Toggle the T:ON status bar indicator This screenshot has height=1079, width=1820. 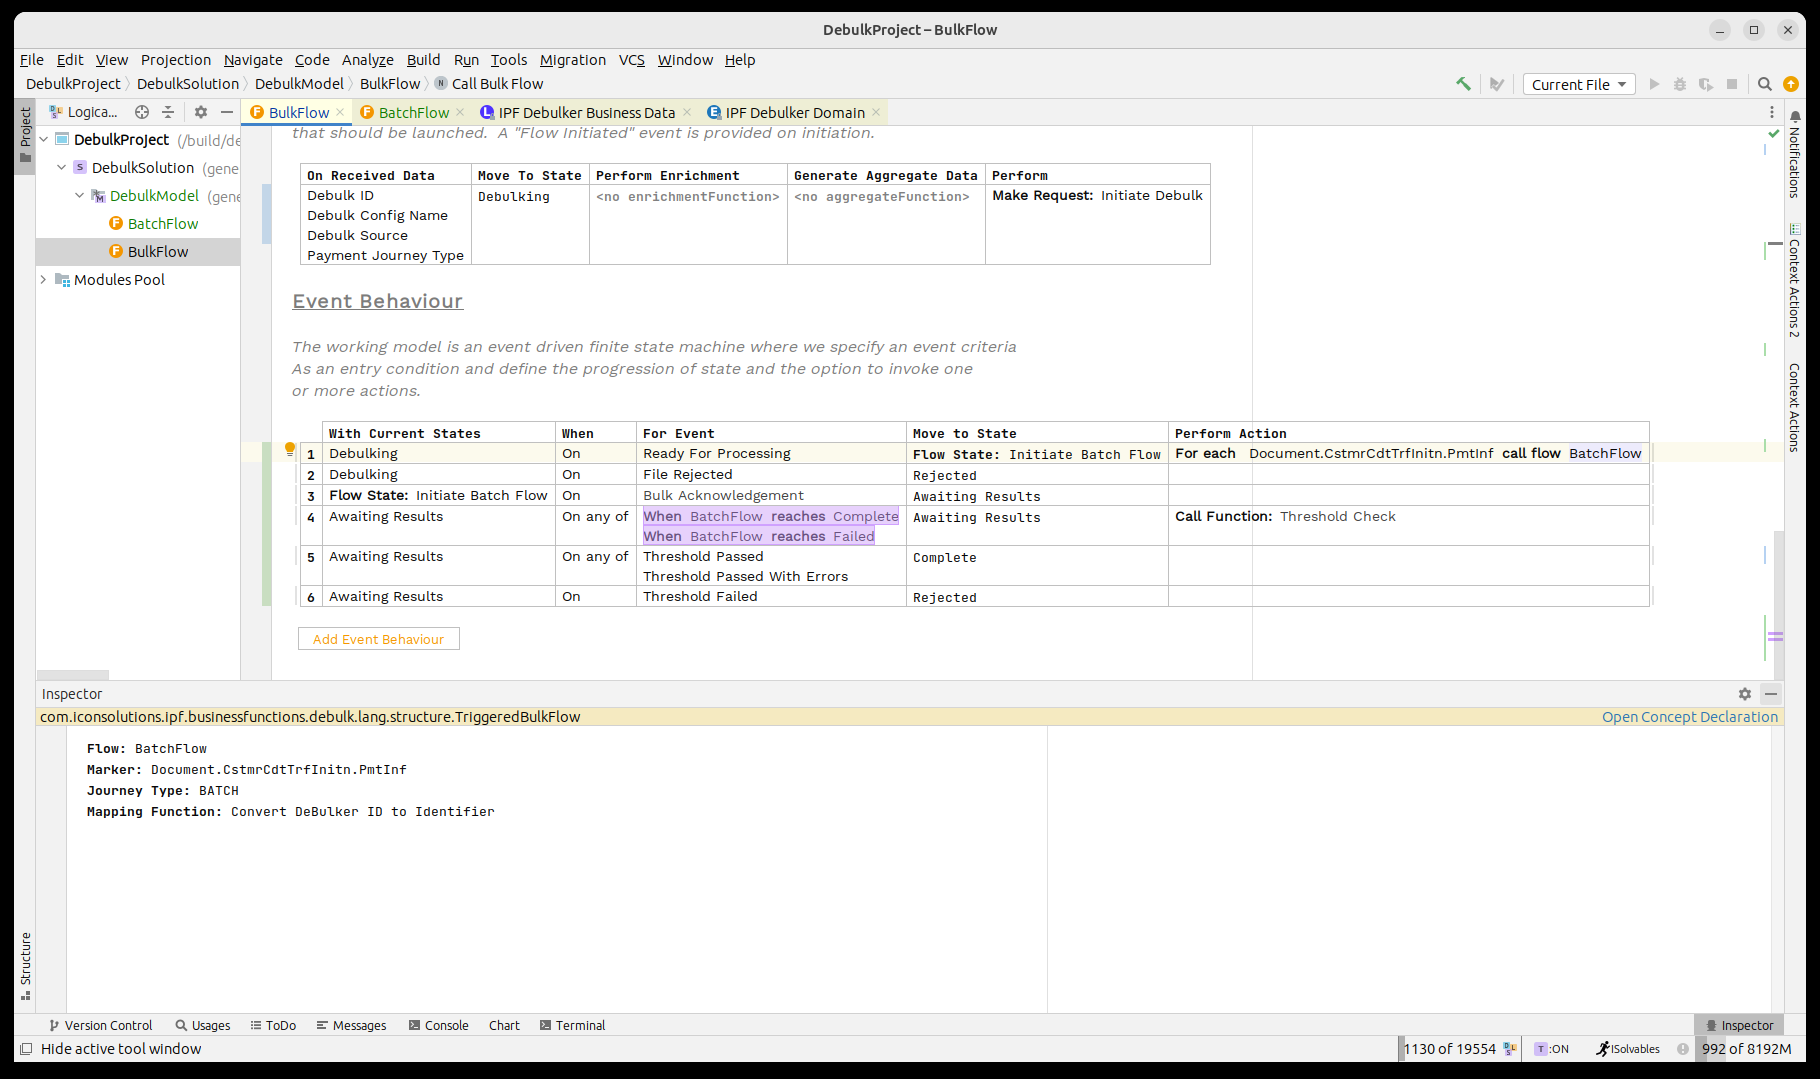[x=1552, y=1049]
